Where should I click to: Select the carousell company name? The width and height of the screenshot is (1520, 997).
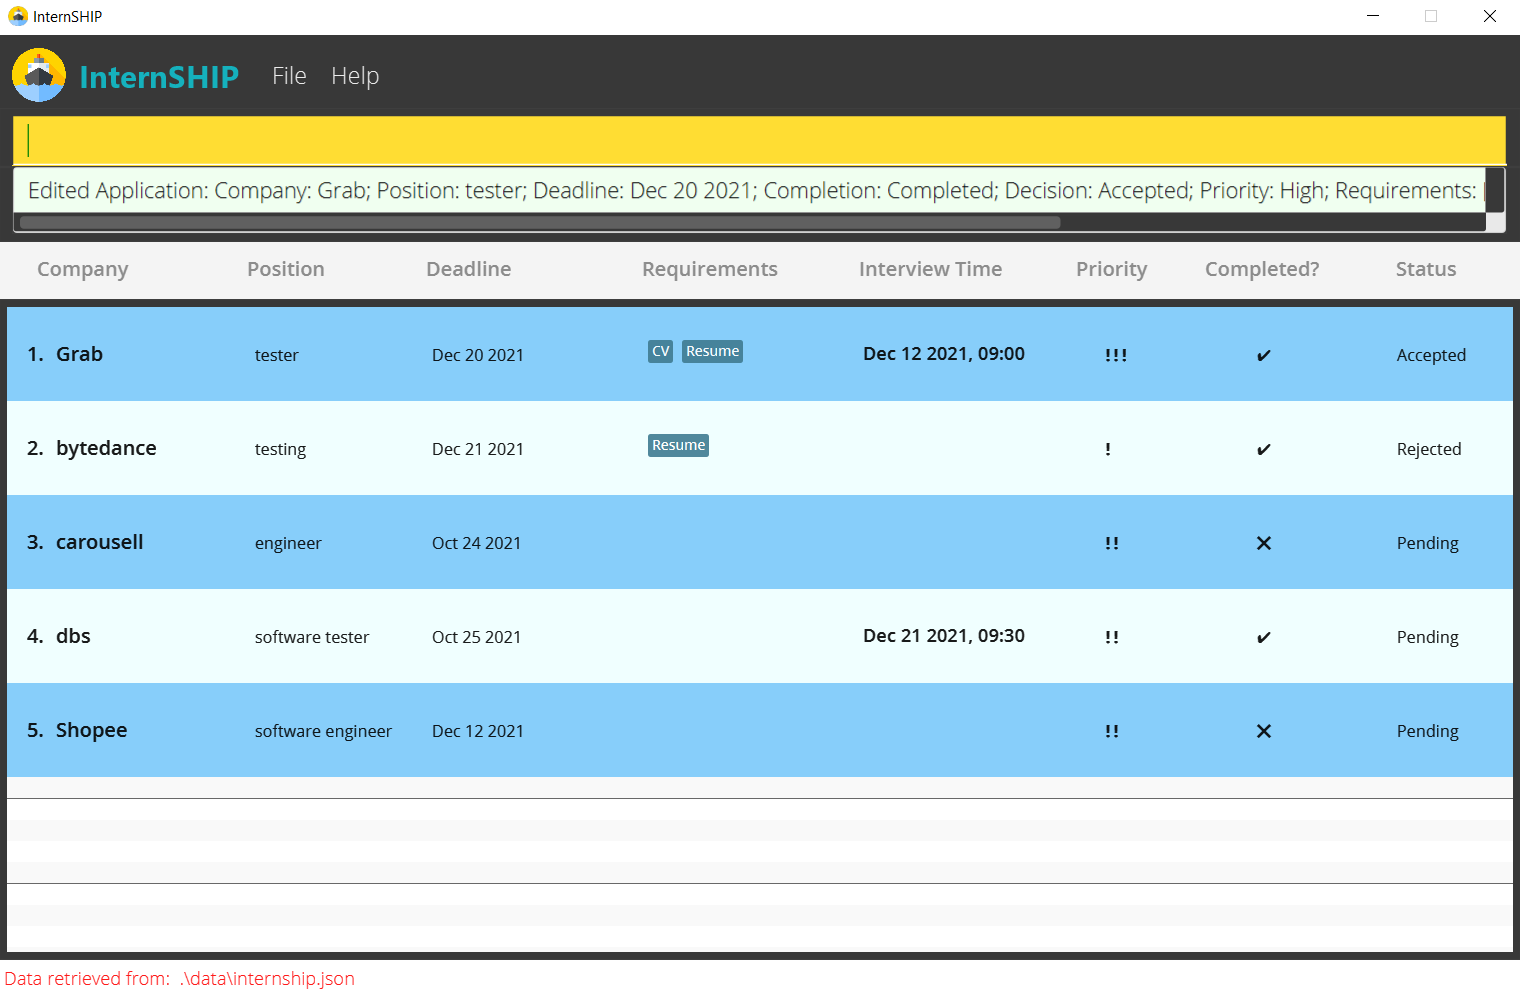click(100, 542)
